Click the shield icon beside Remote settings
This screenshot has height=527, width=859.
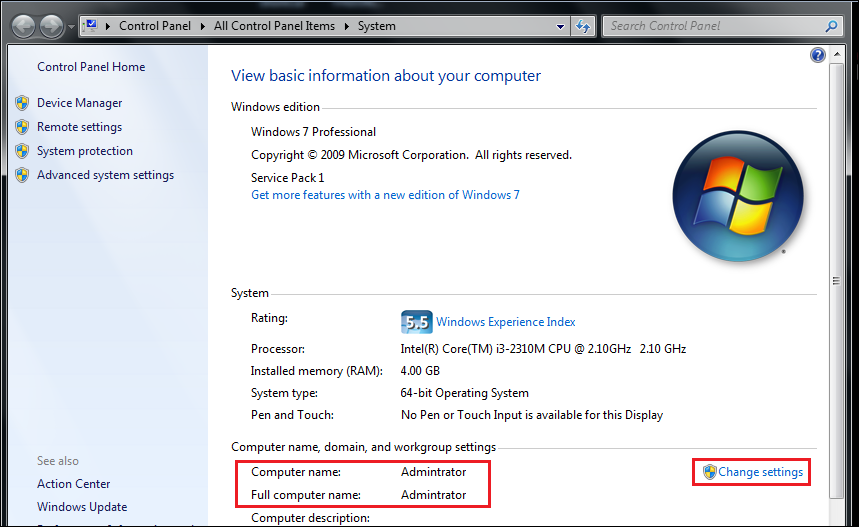click(x=22, y=127)
